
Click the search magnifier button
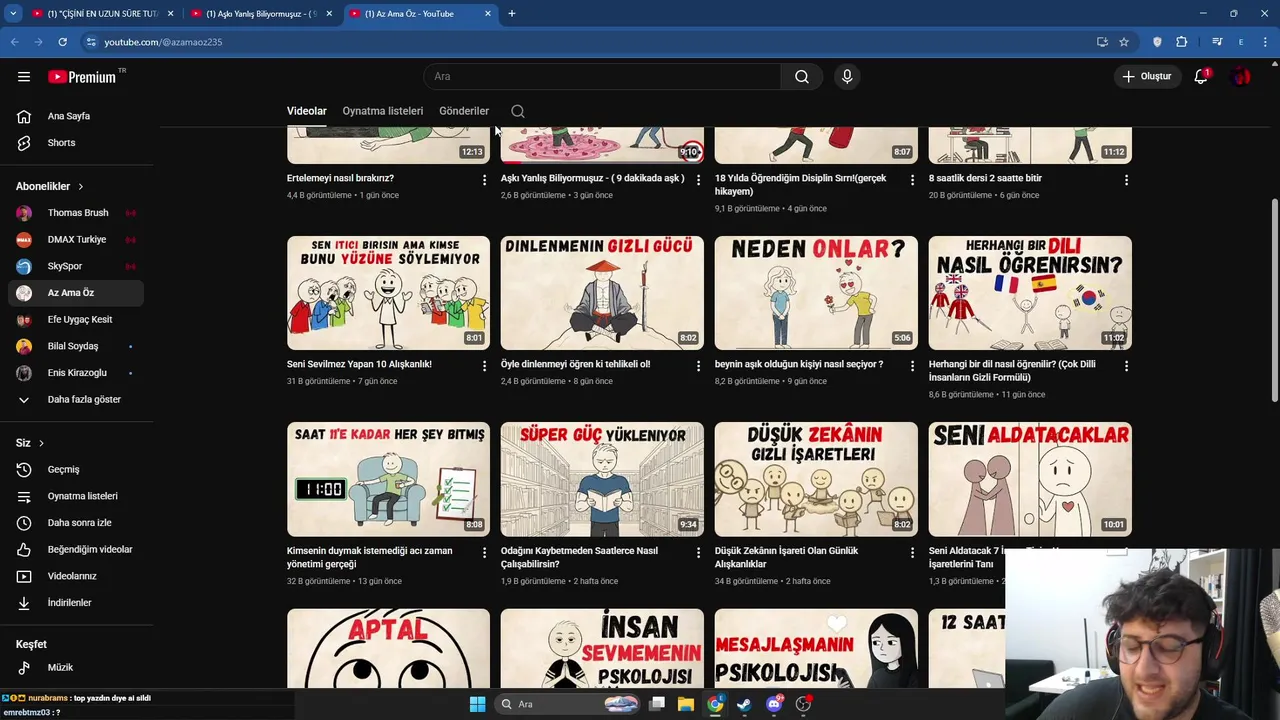tap(802, 77)
